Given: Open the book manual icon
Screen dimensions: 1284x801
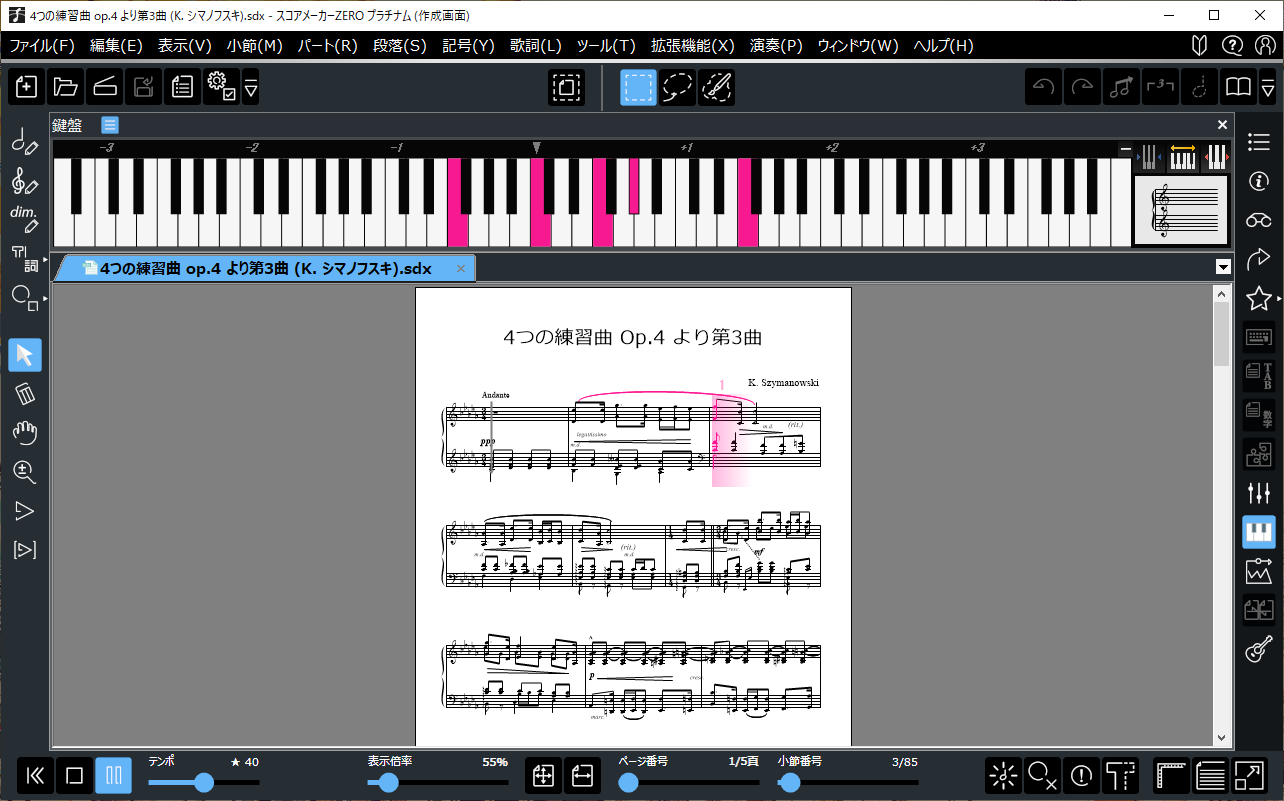Looking at the screenshot, I should (x=1239, y=88).
